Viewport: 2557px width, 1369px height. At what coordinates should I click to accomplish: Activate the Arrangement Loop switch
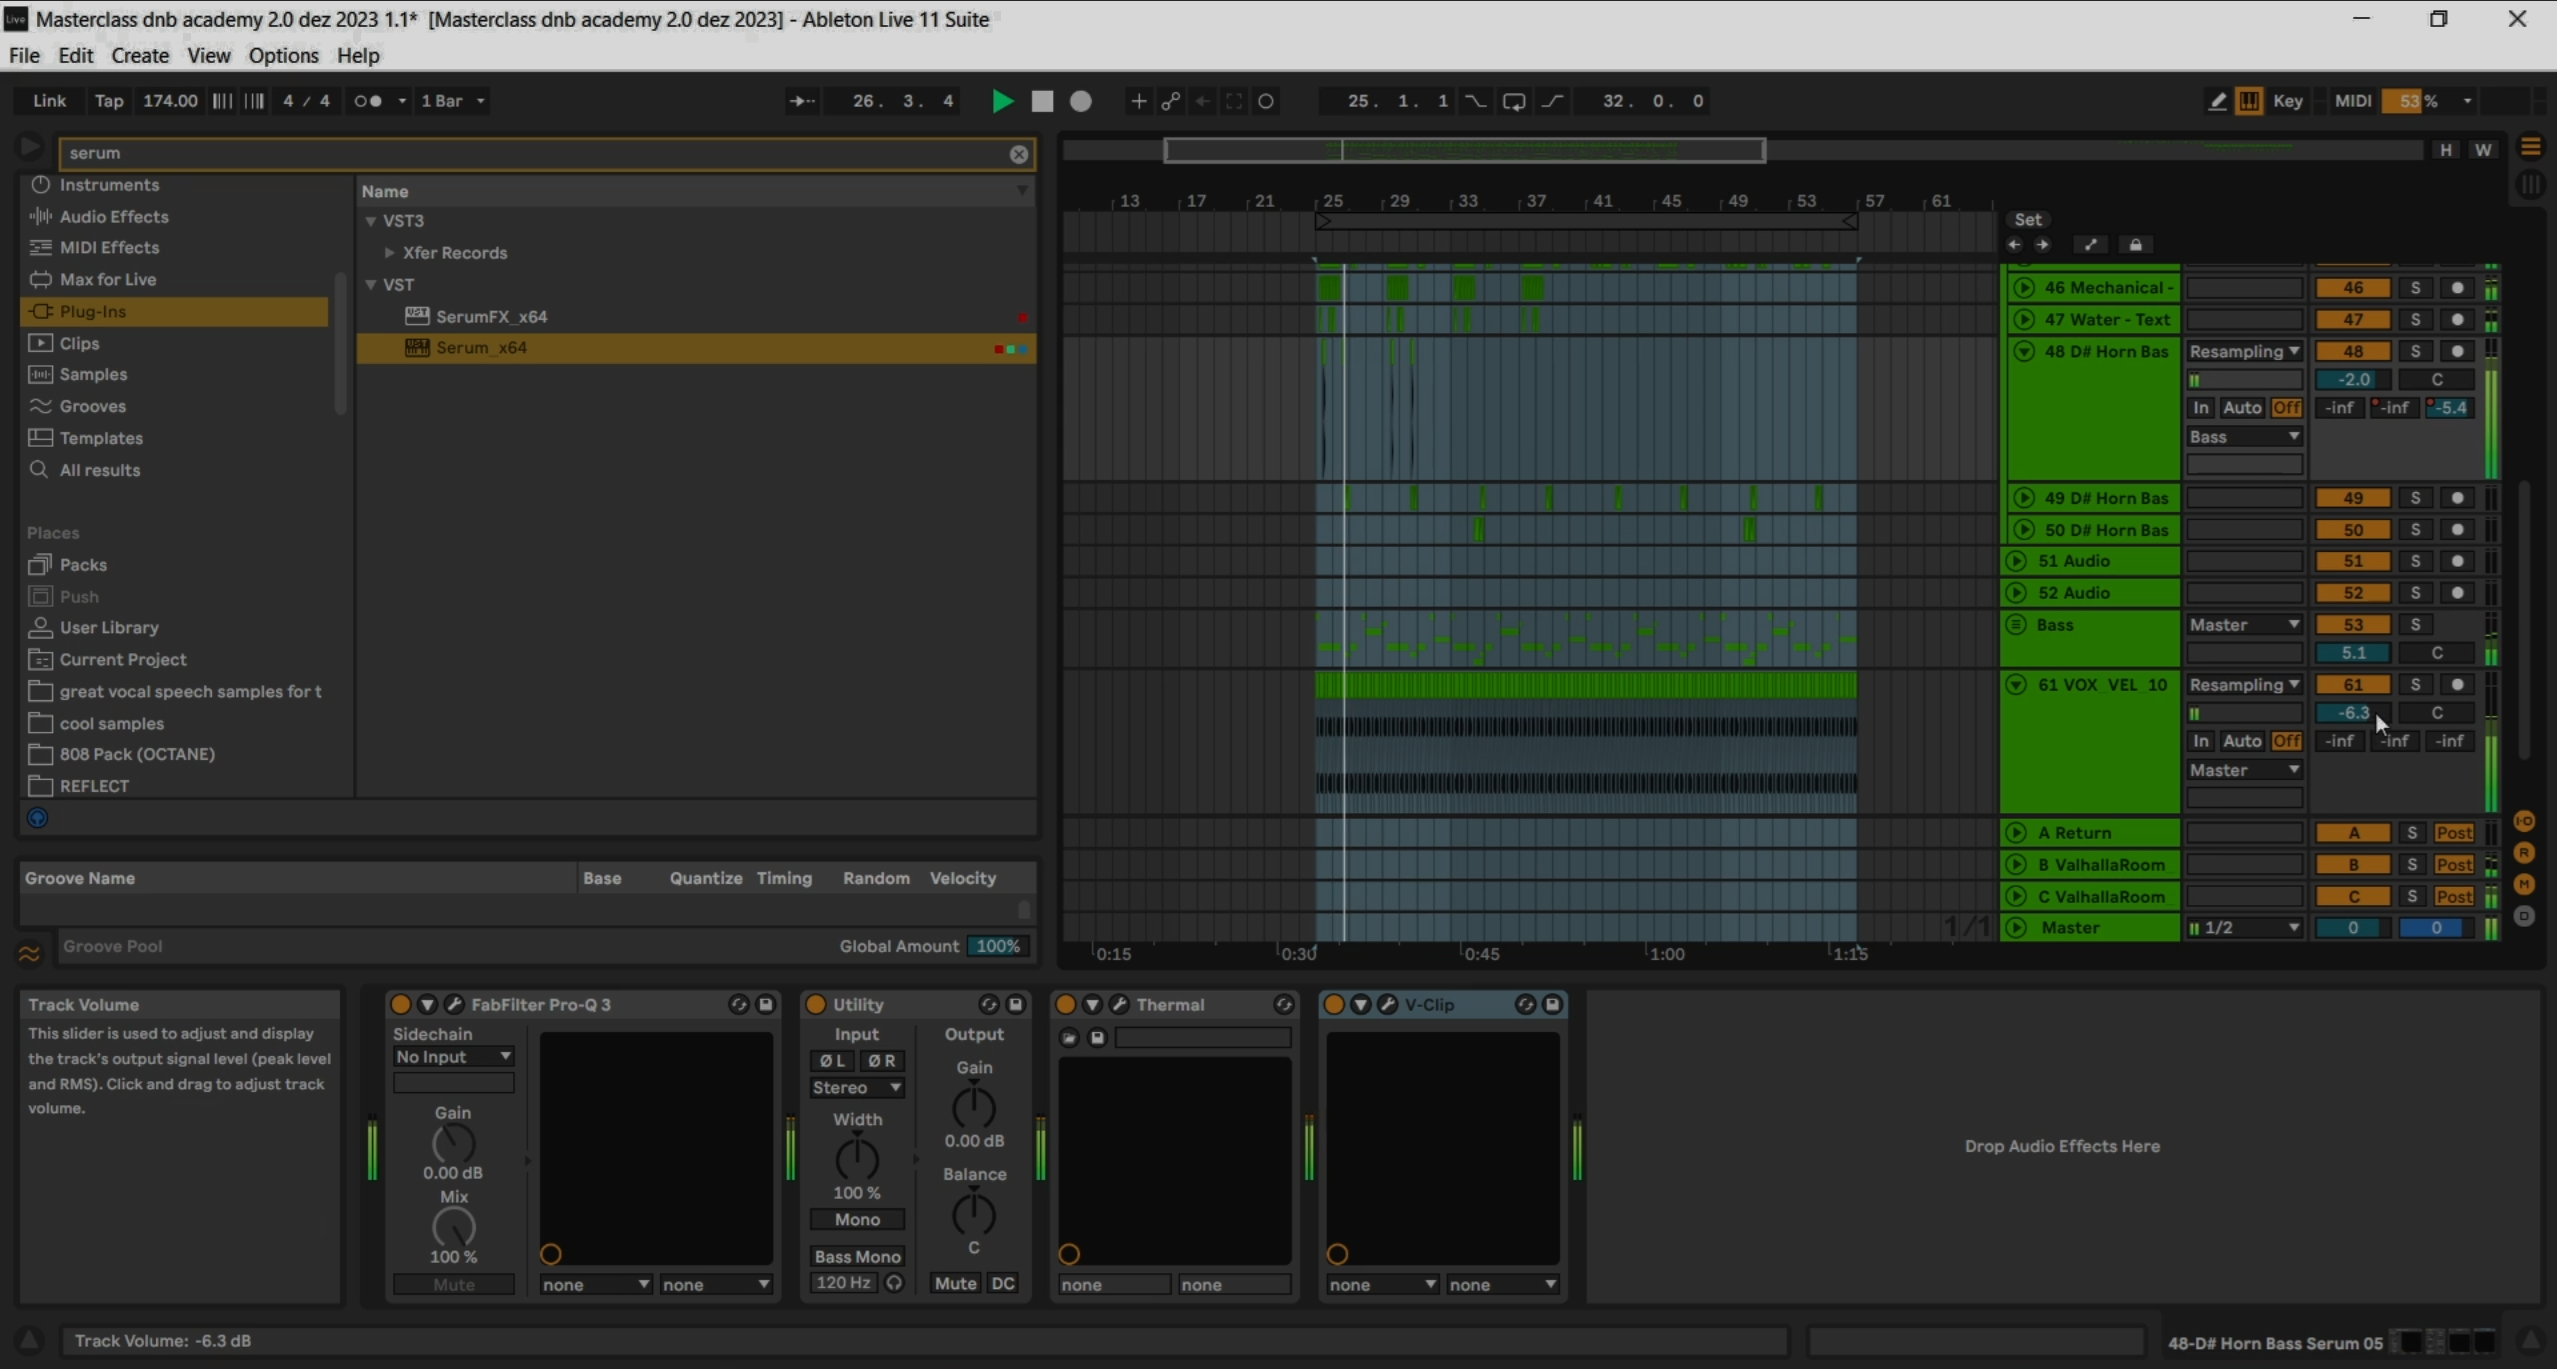1514,101
